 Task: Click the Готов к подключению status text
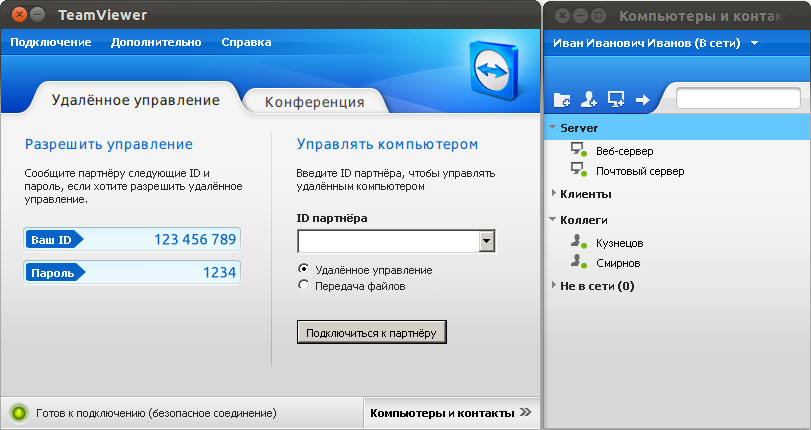(x=156, y=413)
